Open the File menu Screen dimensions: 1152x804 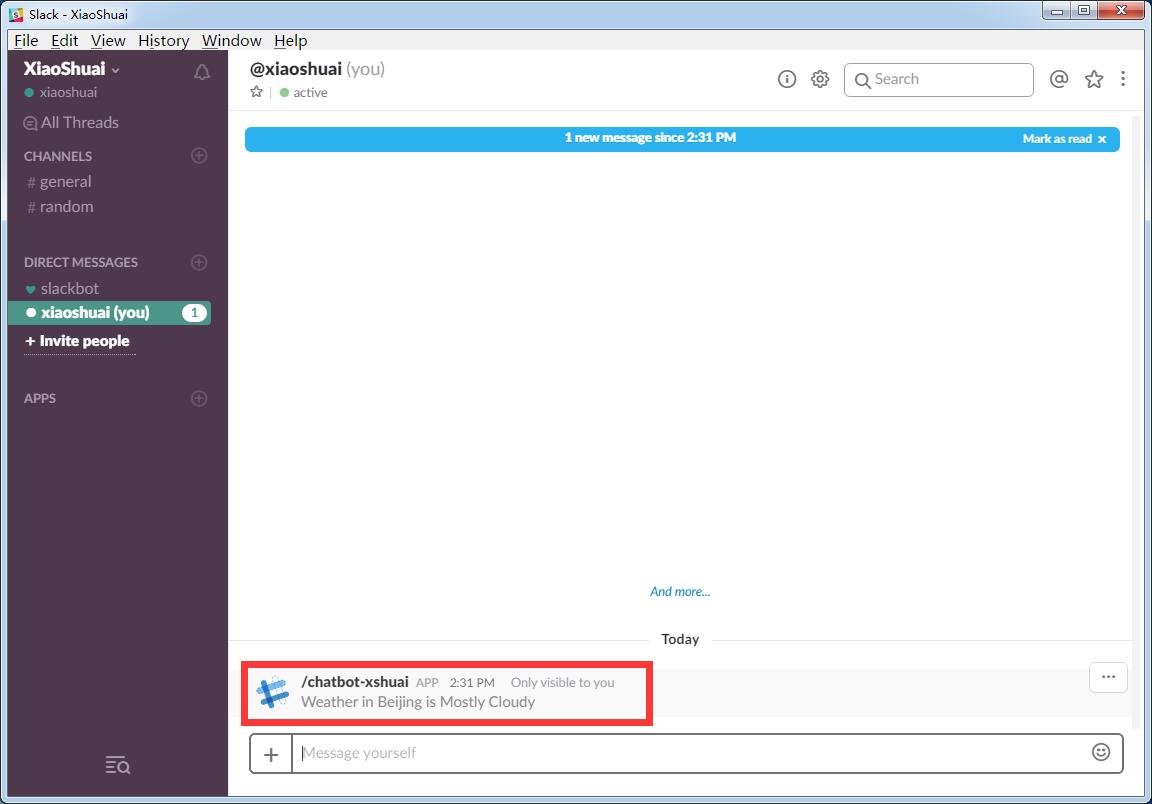(x=26, y=40)
